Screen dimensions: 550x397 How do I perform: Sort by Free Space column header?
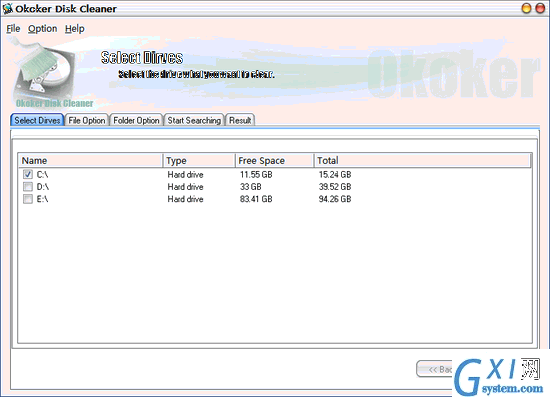click(274, 161)
